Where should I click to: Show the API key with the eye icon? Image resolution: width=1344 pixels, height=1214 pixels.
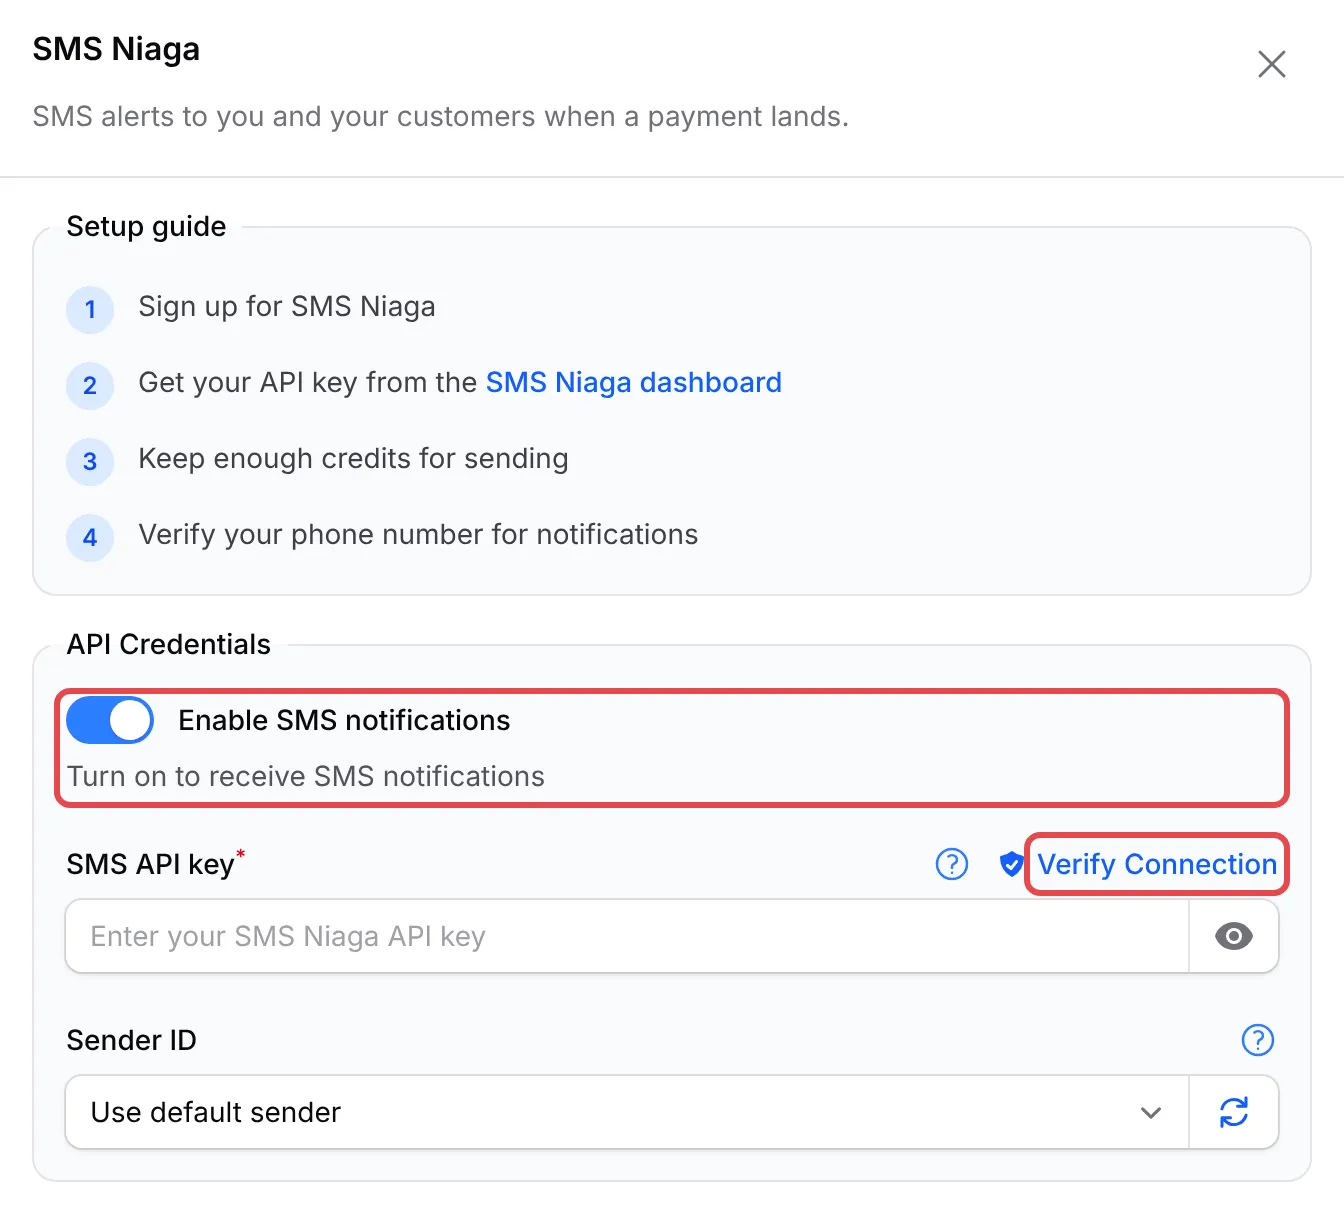tap(1234, 936)
